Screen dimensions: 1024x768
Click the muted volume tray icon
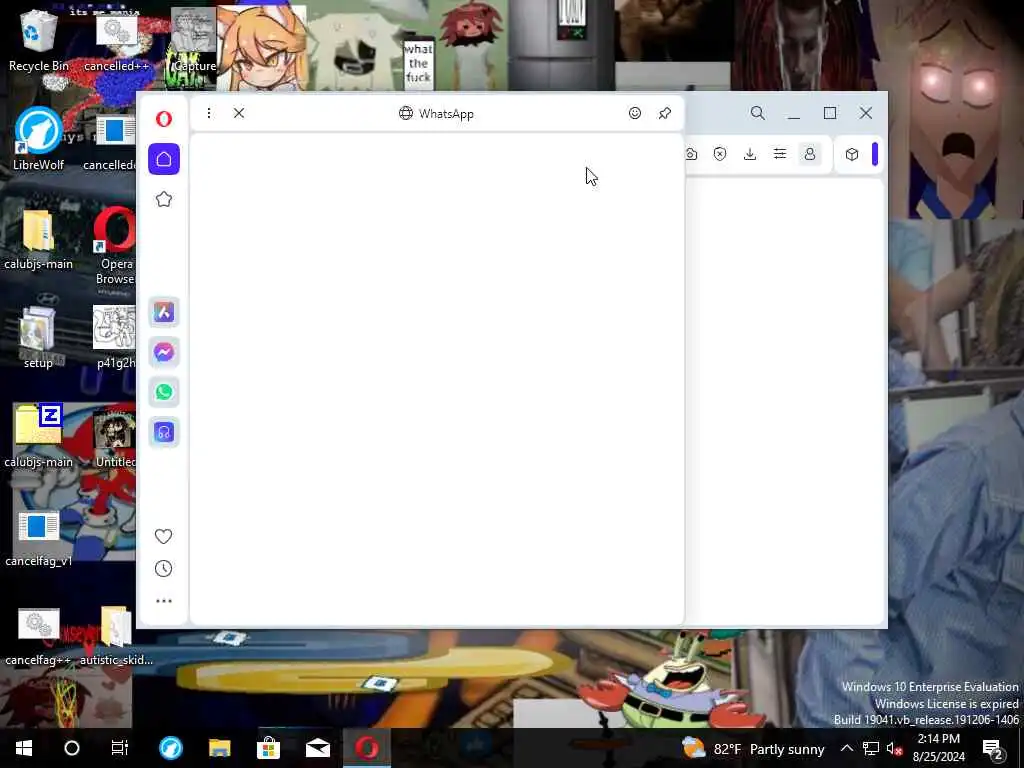pyautogui.click(x=895, y=749)
